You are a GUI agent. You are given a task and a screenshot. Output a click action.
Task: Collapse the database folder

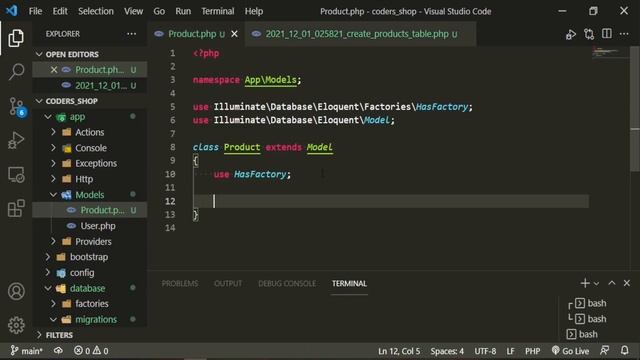click(48, 288)
